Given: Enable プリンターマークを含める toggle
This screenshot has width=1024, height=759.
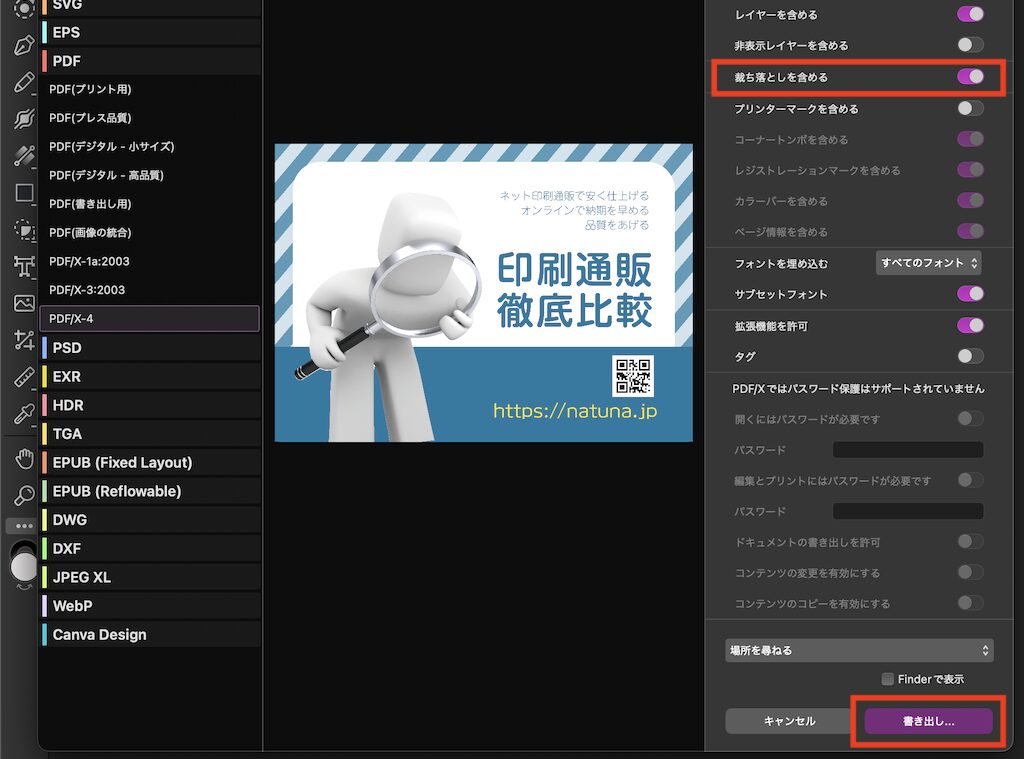Looking at the screenshot, I should point(970,108).
